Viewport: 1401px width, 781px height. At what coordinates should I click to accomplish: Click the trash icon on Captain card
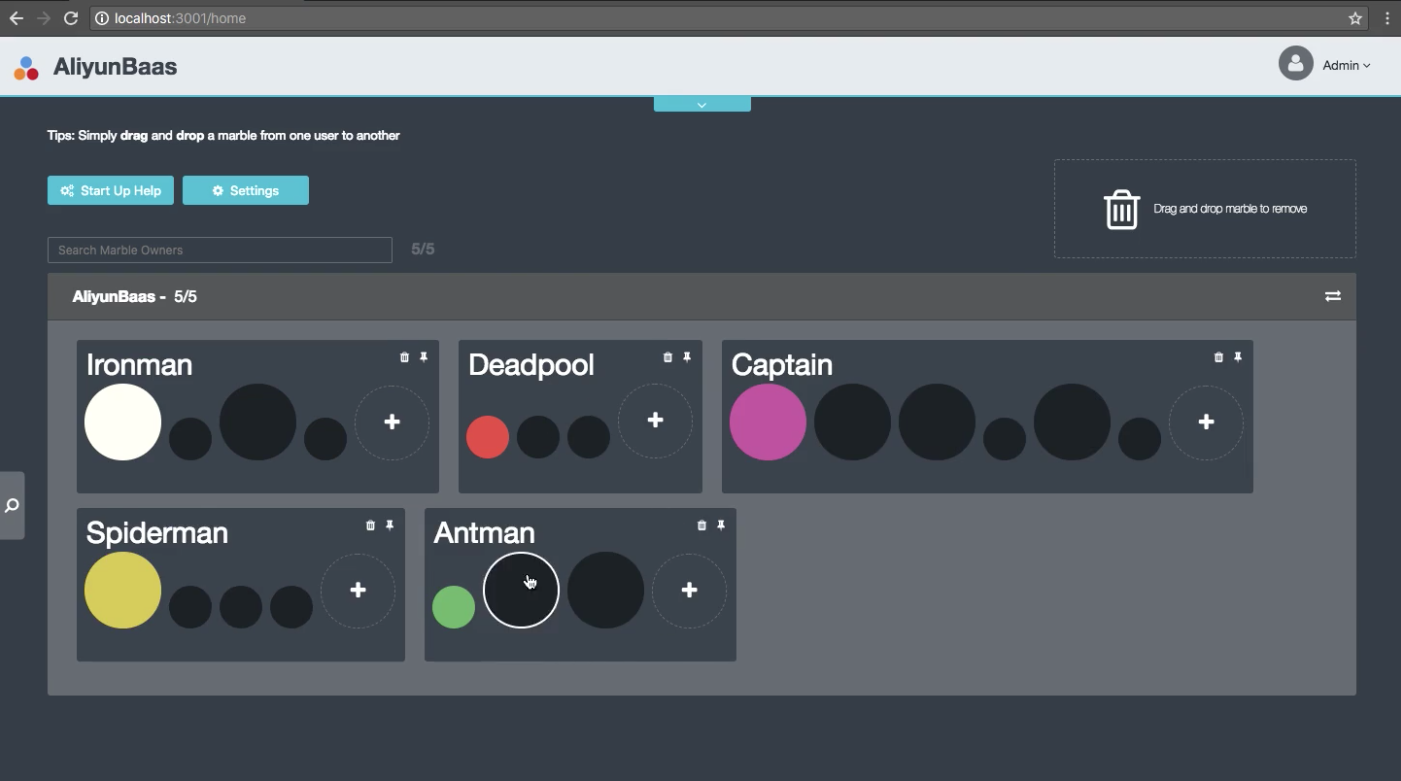pyautogui.click(x=1218, y=357)
